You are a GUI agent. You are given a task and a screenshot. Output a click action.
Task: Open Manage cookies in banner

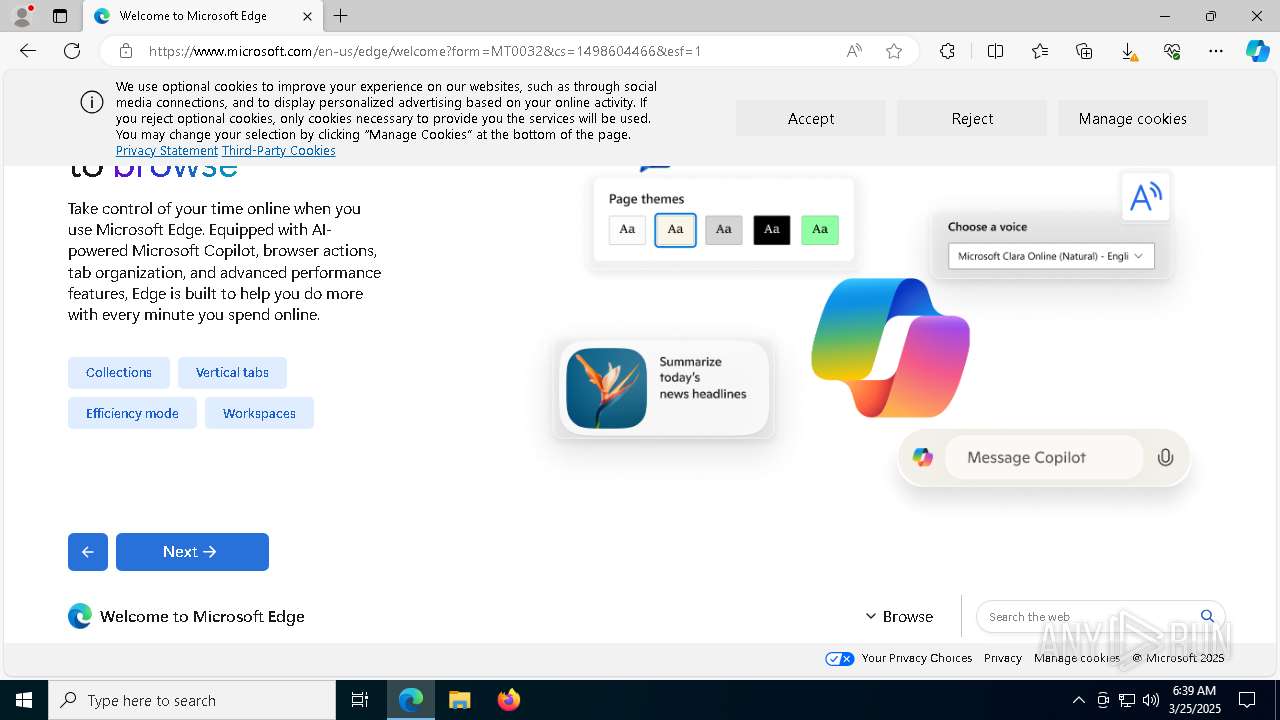pos(1133,118)
